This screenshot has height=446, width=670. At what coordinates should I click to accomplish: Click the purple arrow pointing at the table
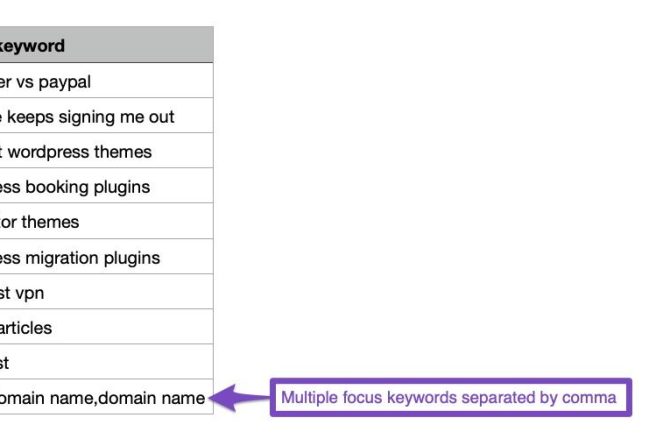[x=240, y=398]
